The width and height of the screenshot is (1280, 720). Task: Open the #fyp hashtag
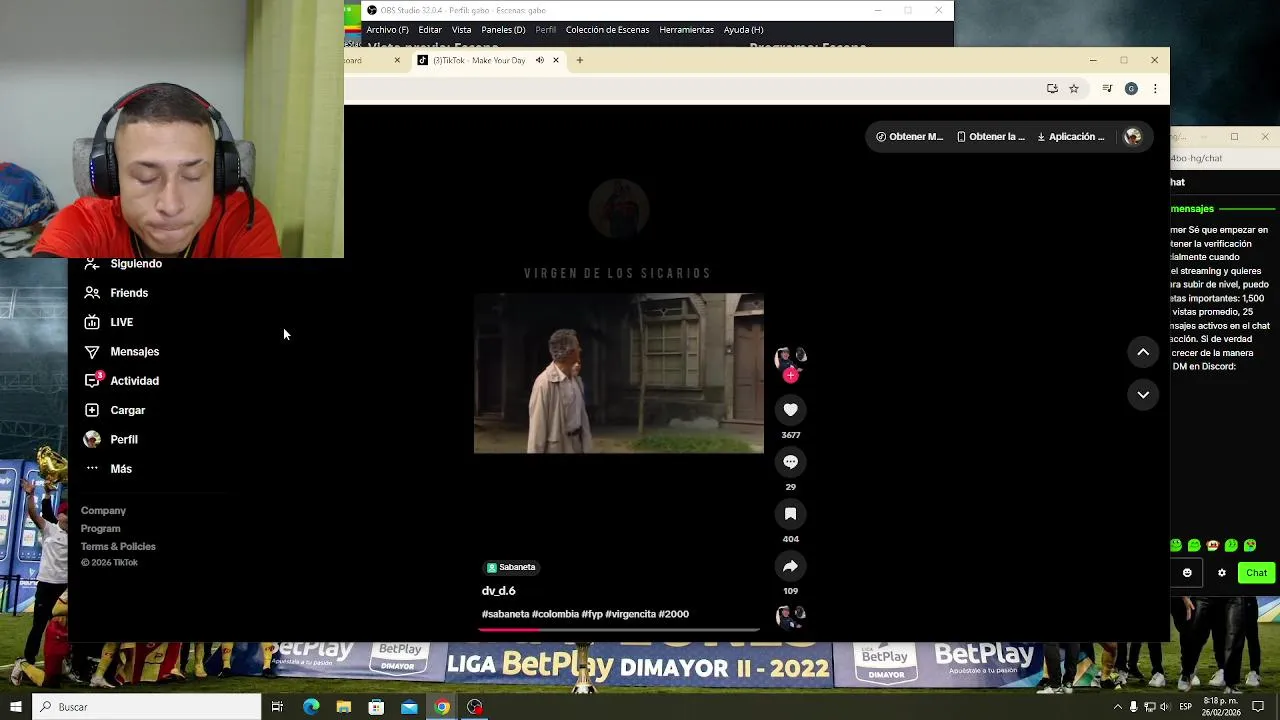tap(592, 614)
